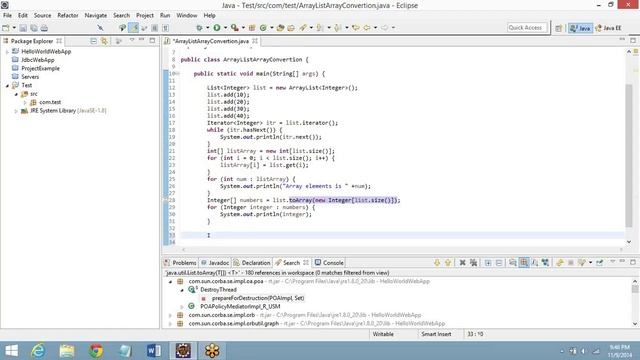Toggle the highlighted Show as Tree layout in Search view
640x360 pixels.
pos(524,262)
